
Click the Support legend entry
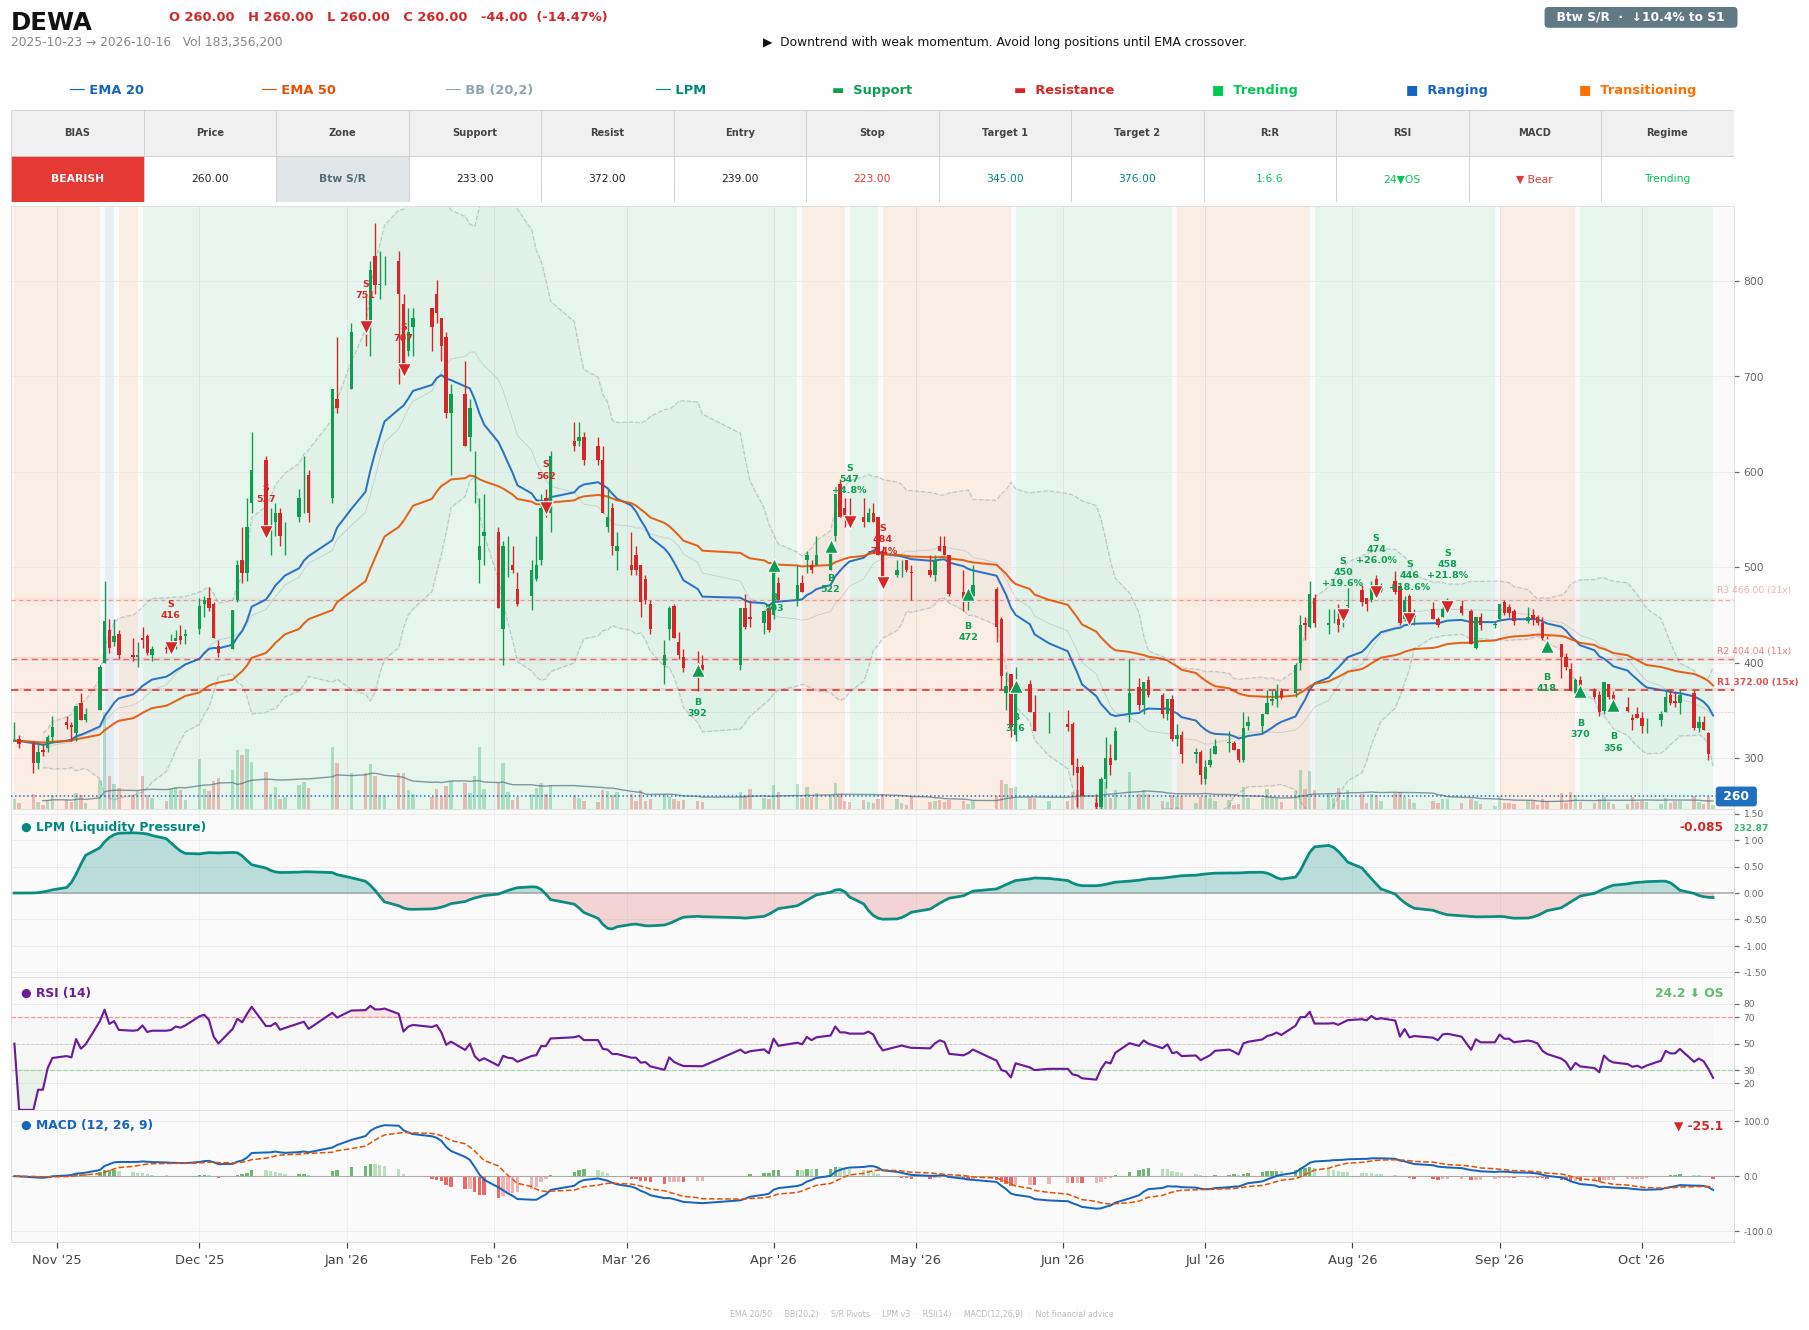click(x=872, y=90)
